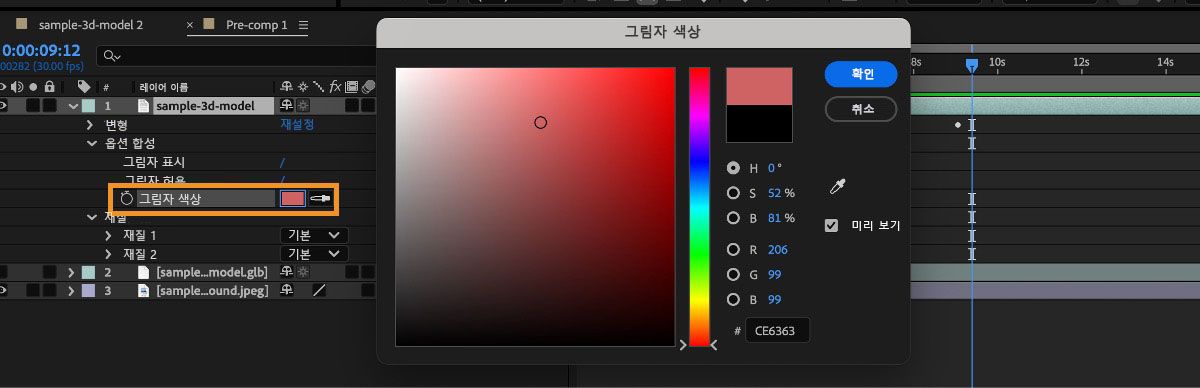Expand the 재질 2 group
This screenshot has width=1200, height=388.
point(108,254)
